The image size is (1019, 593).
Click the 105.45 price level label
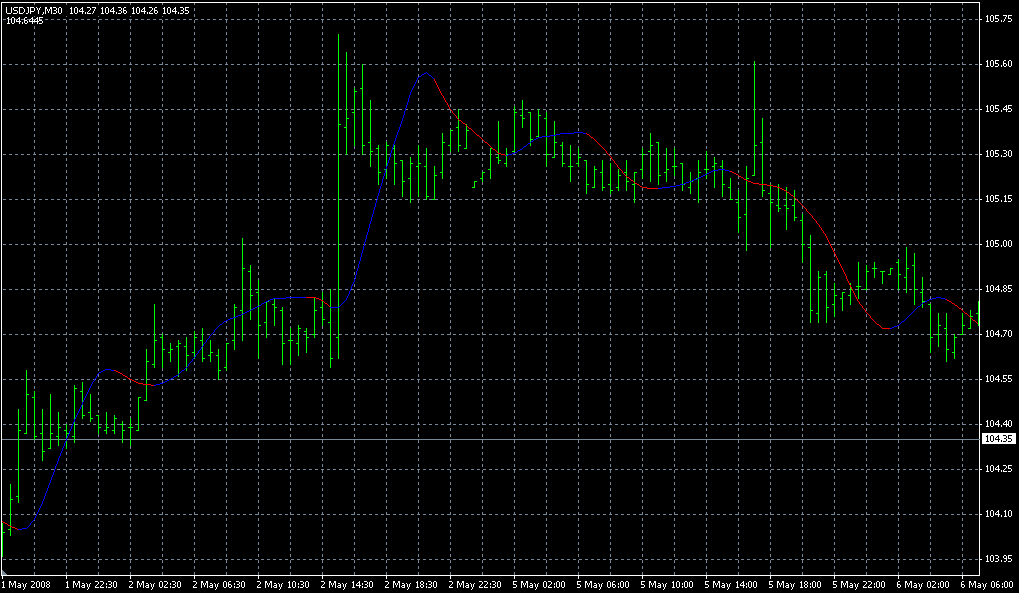coord(998,109)
